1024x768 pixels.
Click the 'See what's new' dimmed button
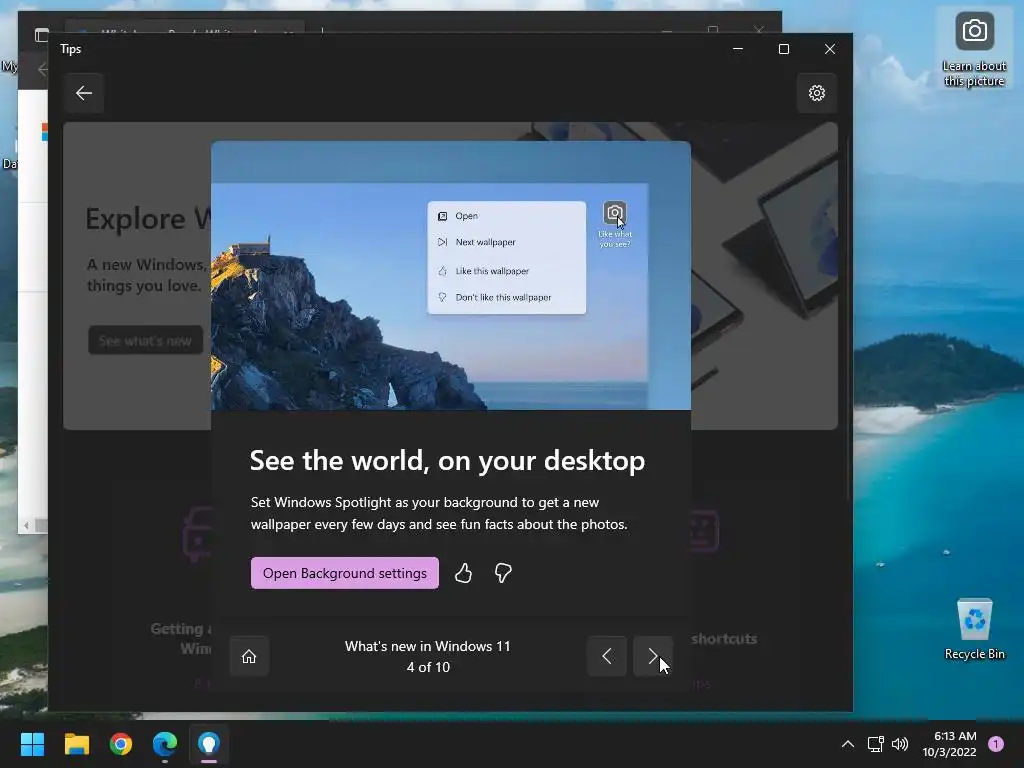click(146, 340)
